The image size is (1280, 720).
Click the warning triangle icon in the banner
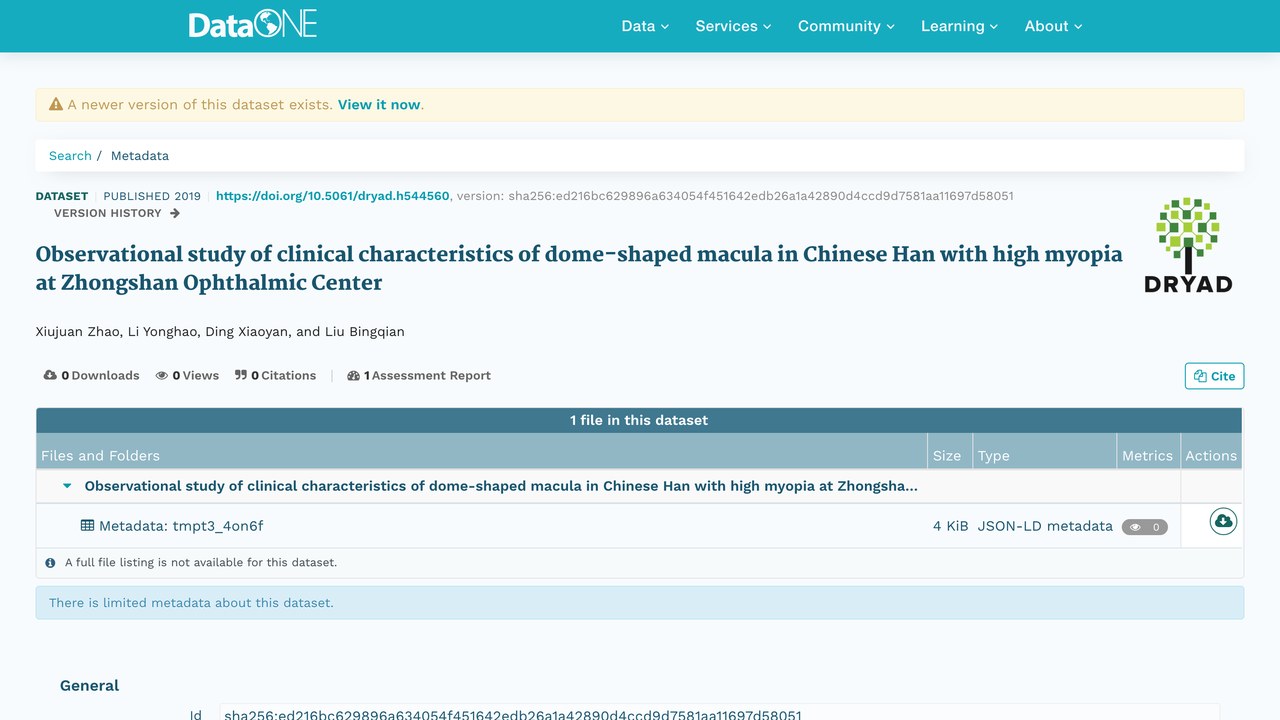[x=56, y=104]
